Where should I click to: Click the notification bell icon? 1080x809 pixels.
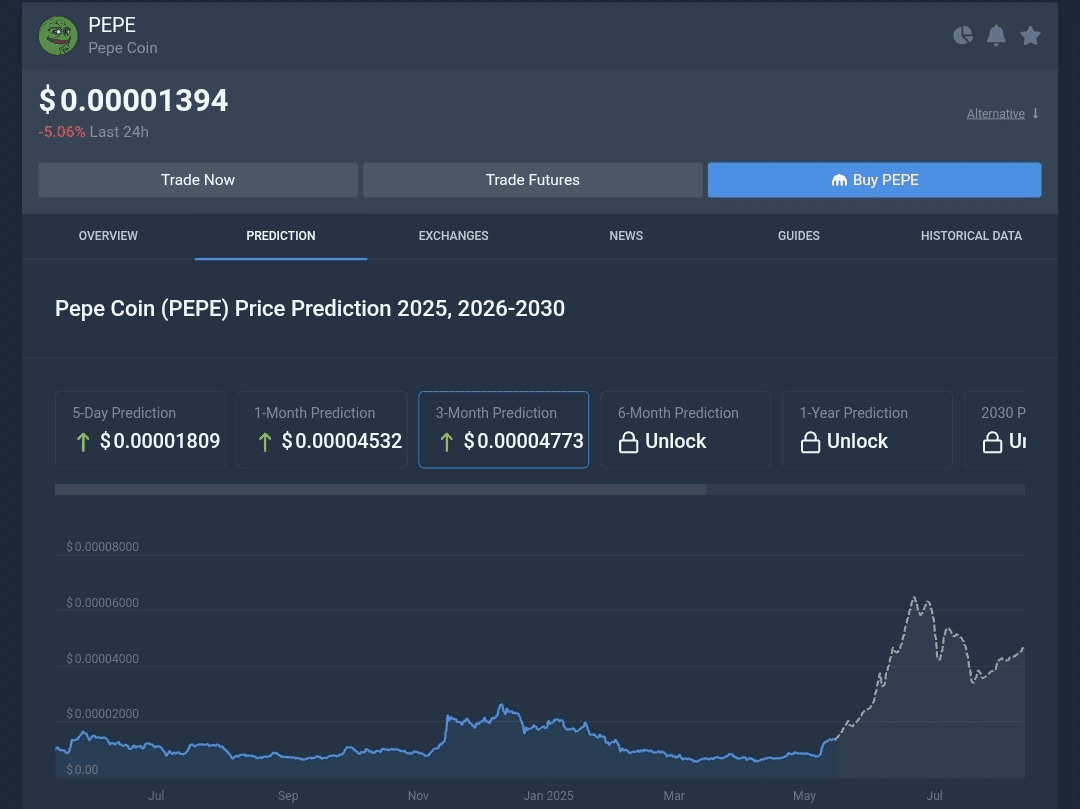point(996,35)
